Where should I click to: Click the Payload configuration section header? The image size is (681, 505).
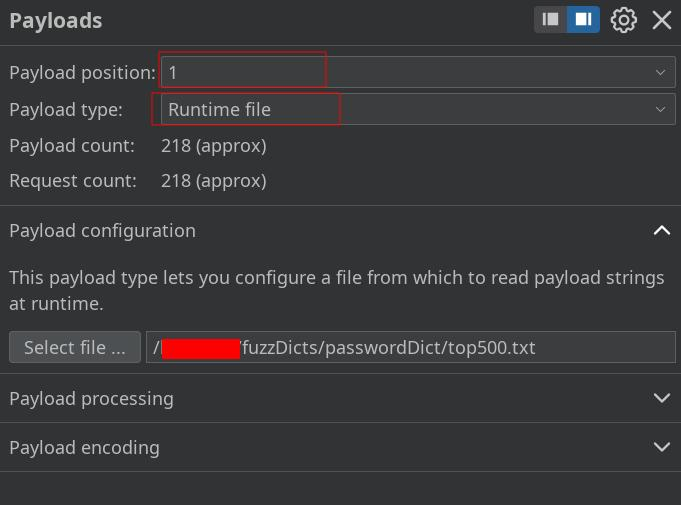pyautogui.click(x=102, y=230)
